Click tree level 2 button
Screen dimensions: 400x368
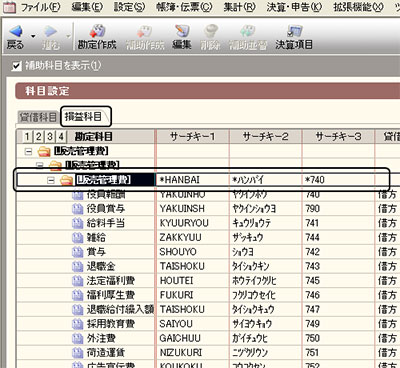(x=38, y=136)
